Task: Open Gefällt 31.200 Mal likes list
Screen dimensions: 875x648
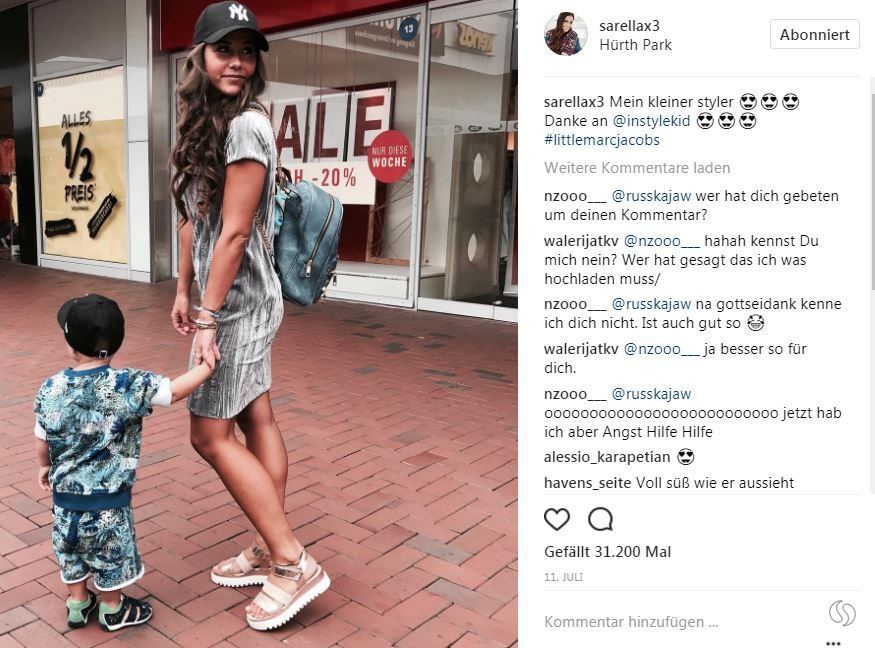Action: (x=607, y=552)
